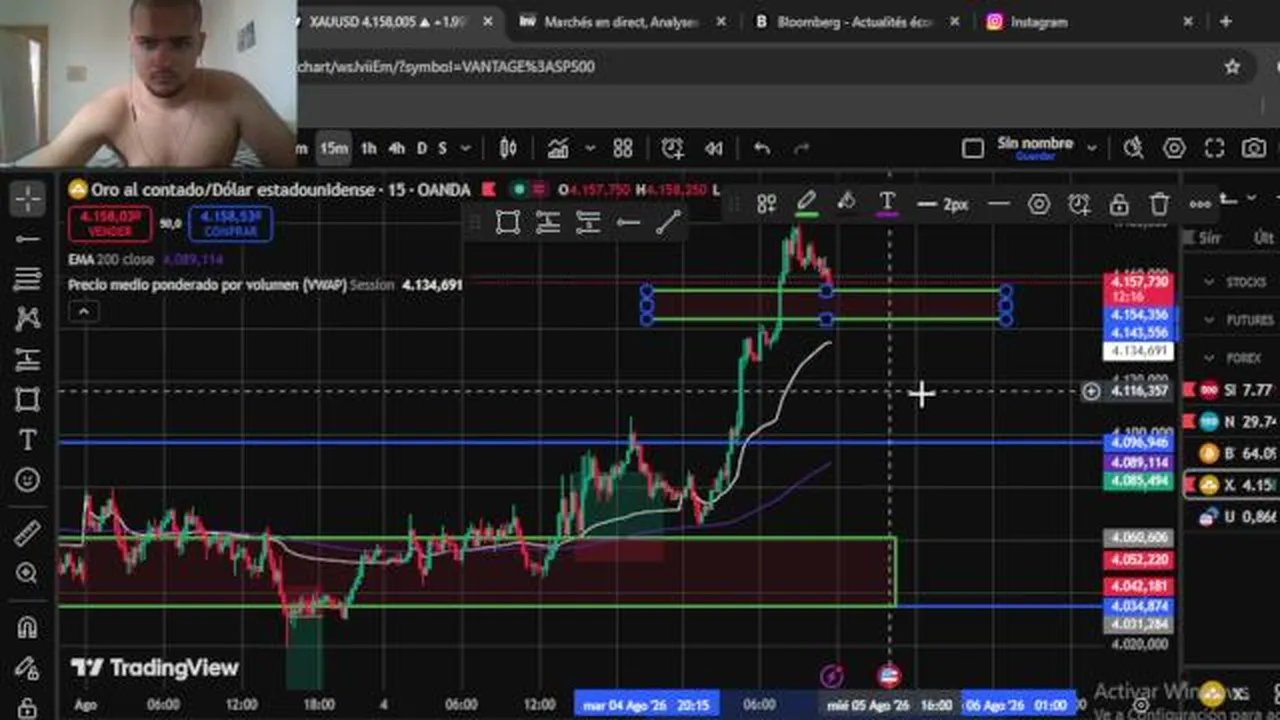Select the ruler measure tool
The height and width of the screenshot is (720, 1280).
coord(27,533)
